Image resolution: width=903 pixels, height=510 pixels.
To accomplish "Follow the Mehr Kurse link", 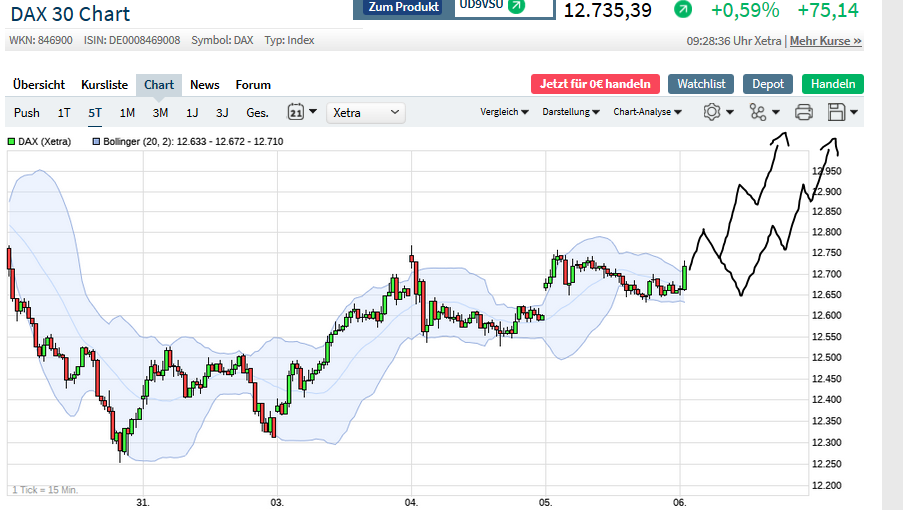I will (825, 41).
